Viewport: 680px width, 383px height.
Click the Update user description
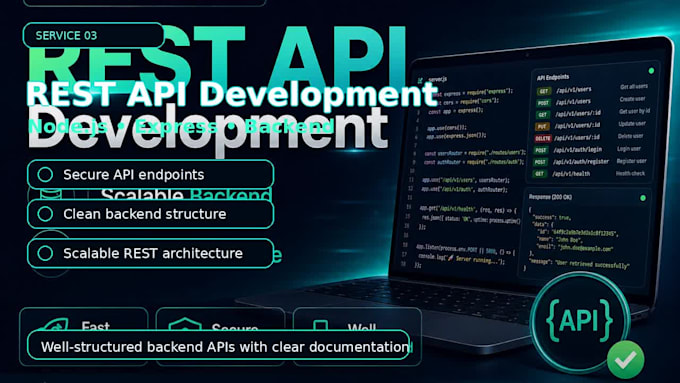(632, 124)
